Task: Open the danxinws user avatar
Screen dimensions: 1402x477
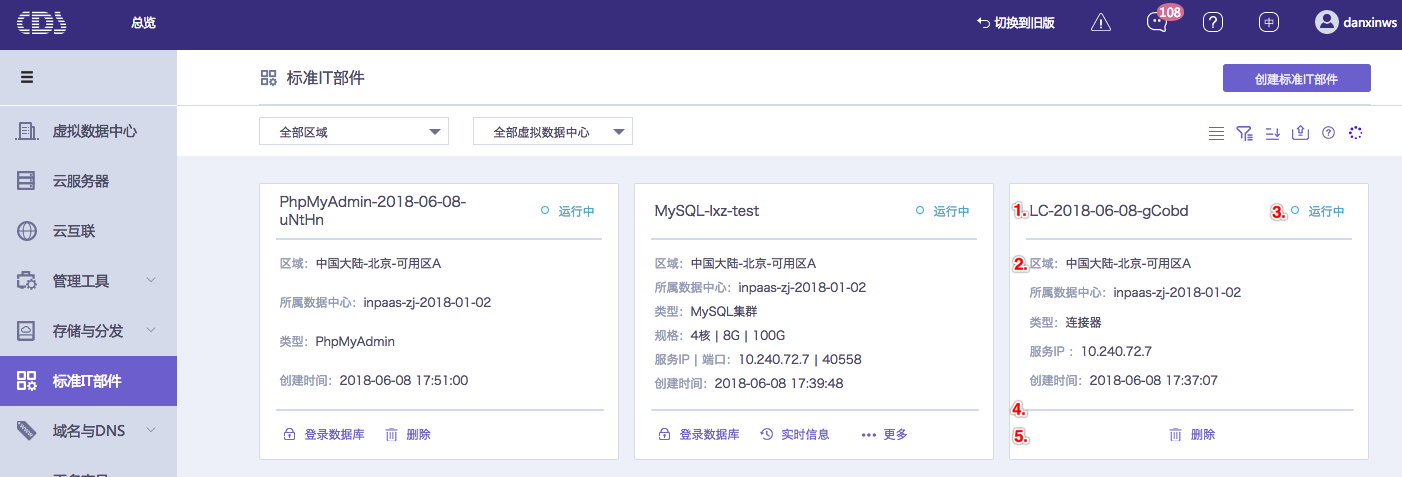Action: (1326, 22)
